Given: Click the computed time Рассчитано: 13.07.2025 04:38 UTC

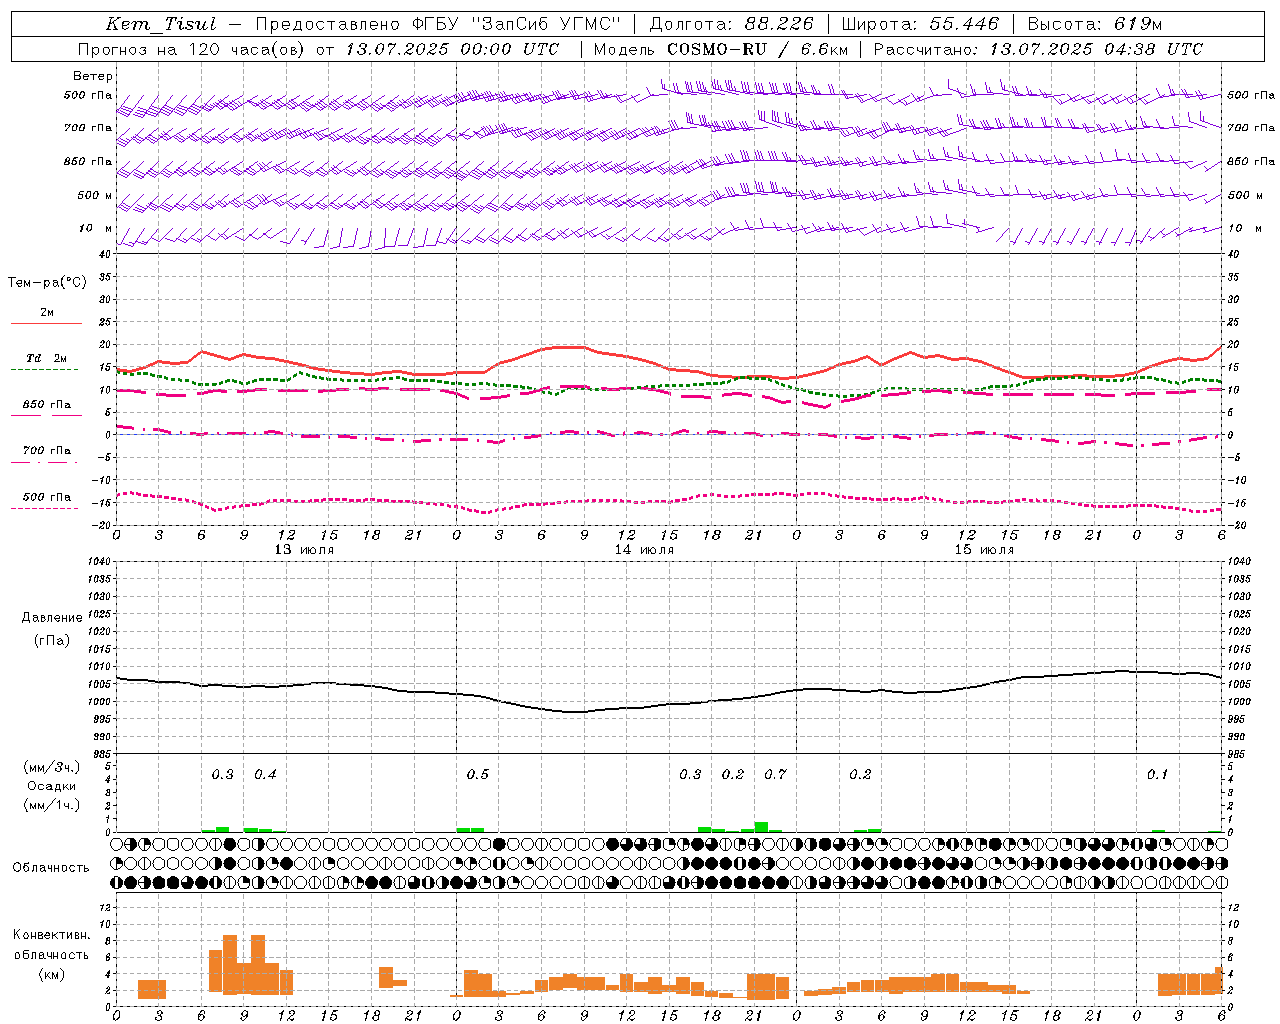Looking at the screenshot, I should pyautogui.click(x=1038, y=49).
